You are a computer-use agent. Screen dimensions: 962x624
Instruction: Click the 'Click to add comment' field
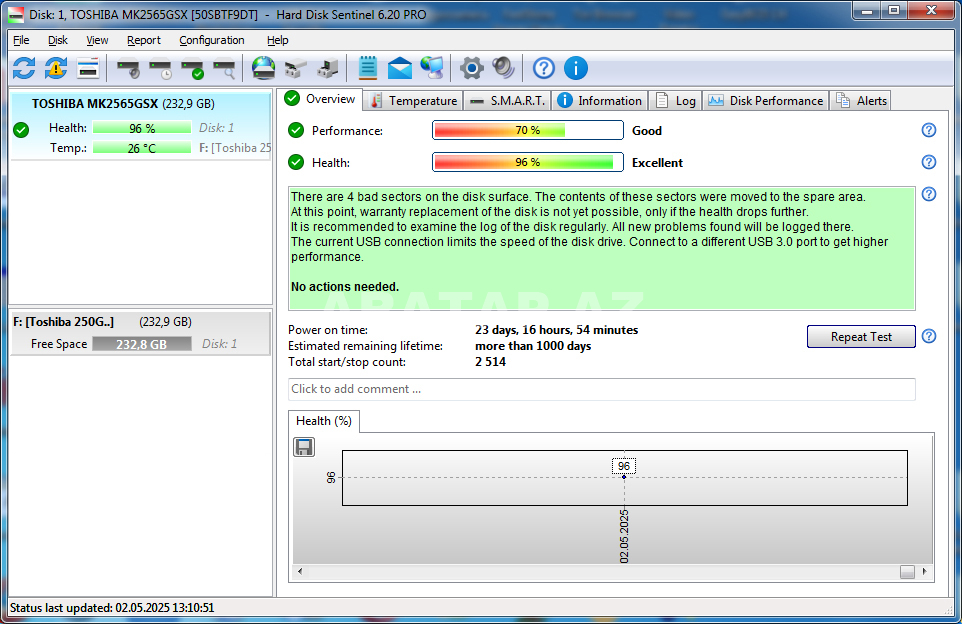click(x=602, y=389)
